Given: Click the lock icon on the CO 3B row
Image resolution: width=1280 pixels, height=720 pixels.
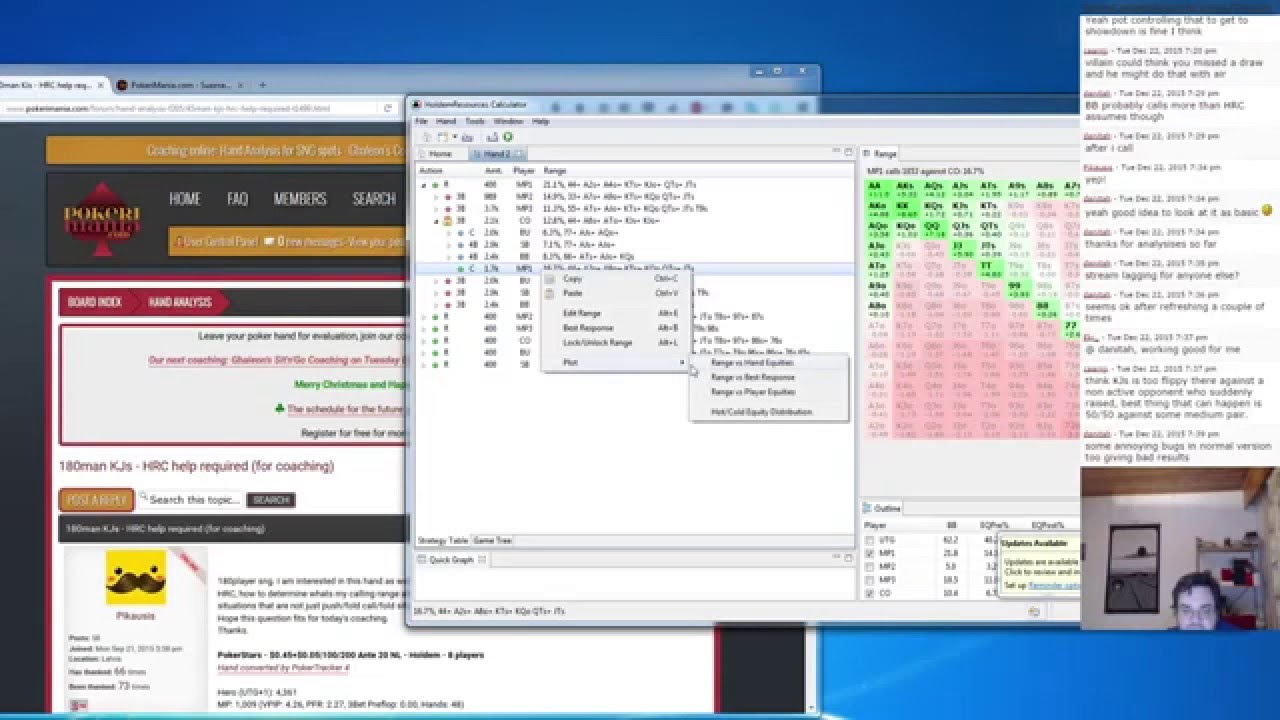Looking at the screenshot, I should 447,221.
